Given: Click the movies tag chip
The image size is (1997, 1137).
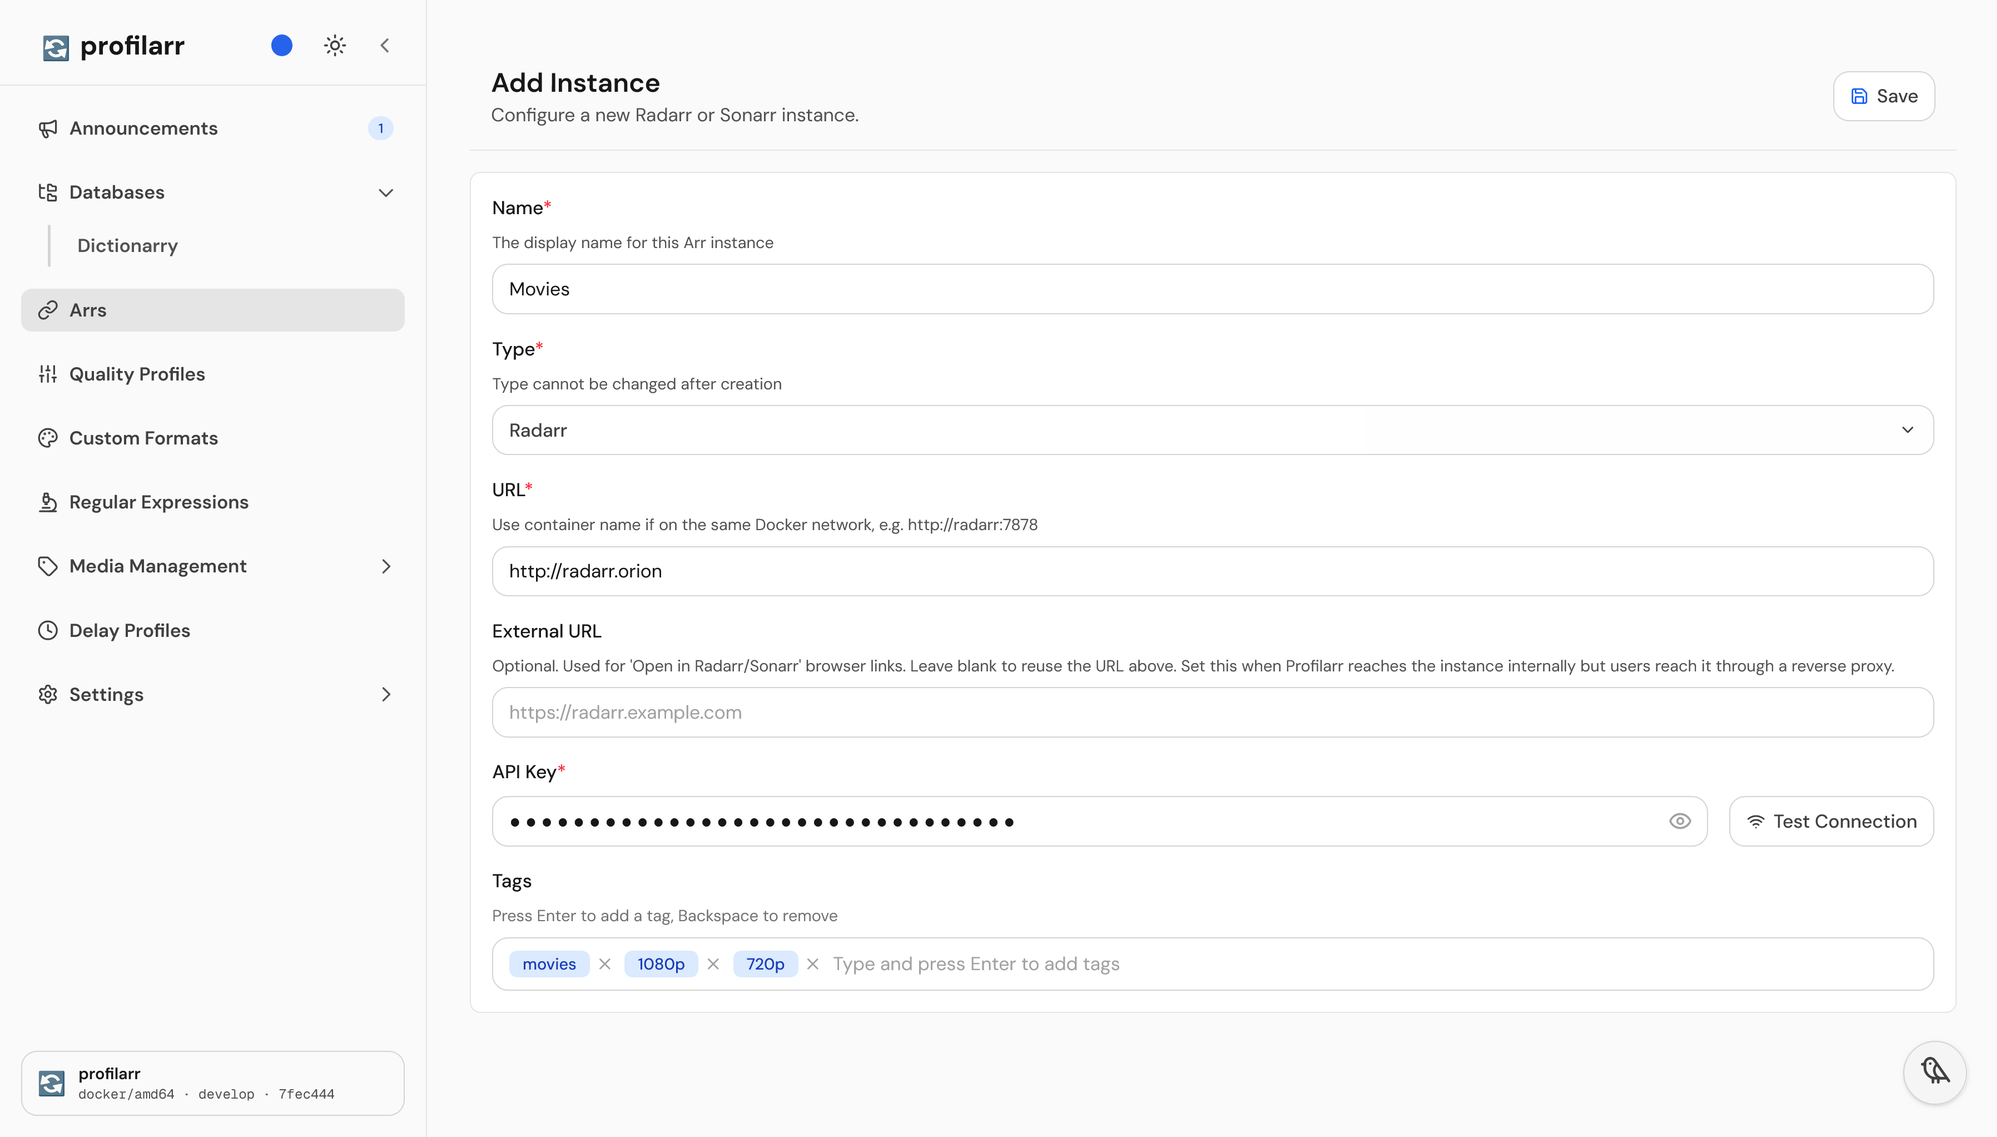Looking at the screenshot, I should tap(549, 964).
